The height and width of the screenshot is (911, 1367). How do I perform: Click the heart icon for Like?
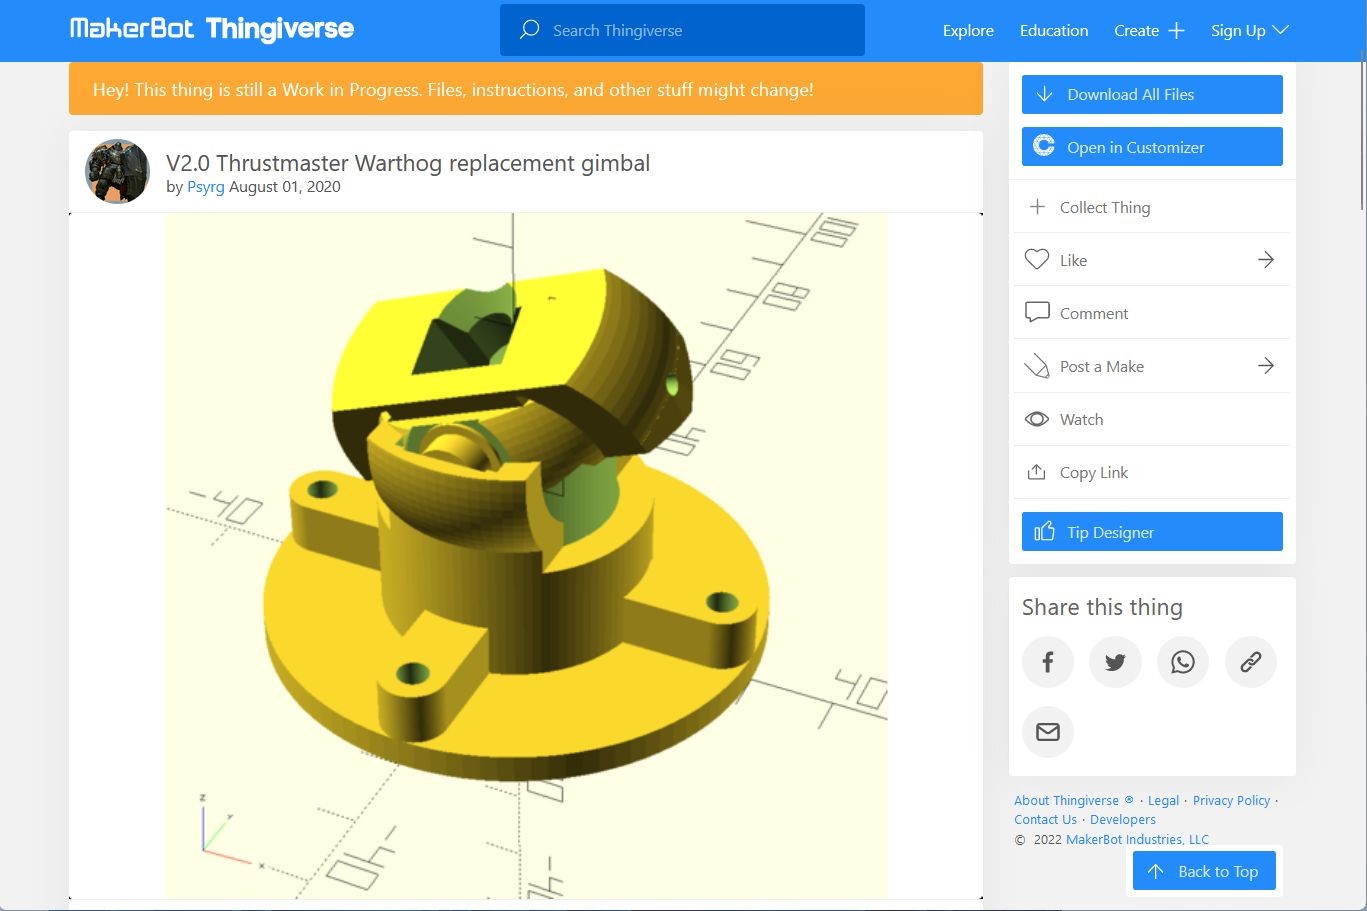[1037, 259]
